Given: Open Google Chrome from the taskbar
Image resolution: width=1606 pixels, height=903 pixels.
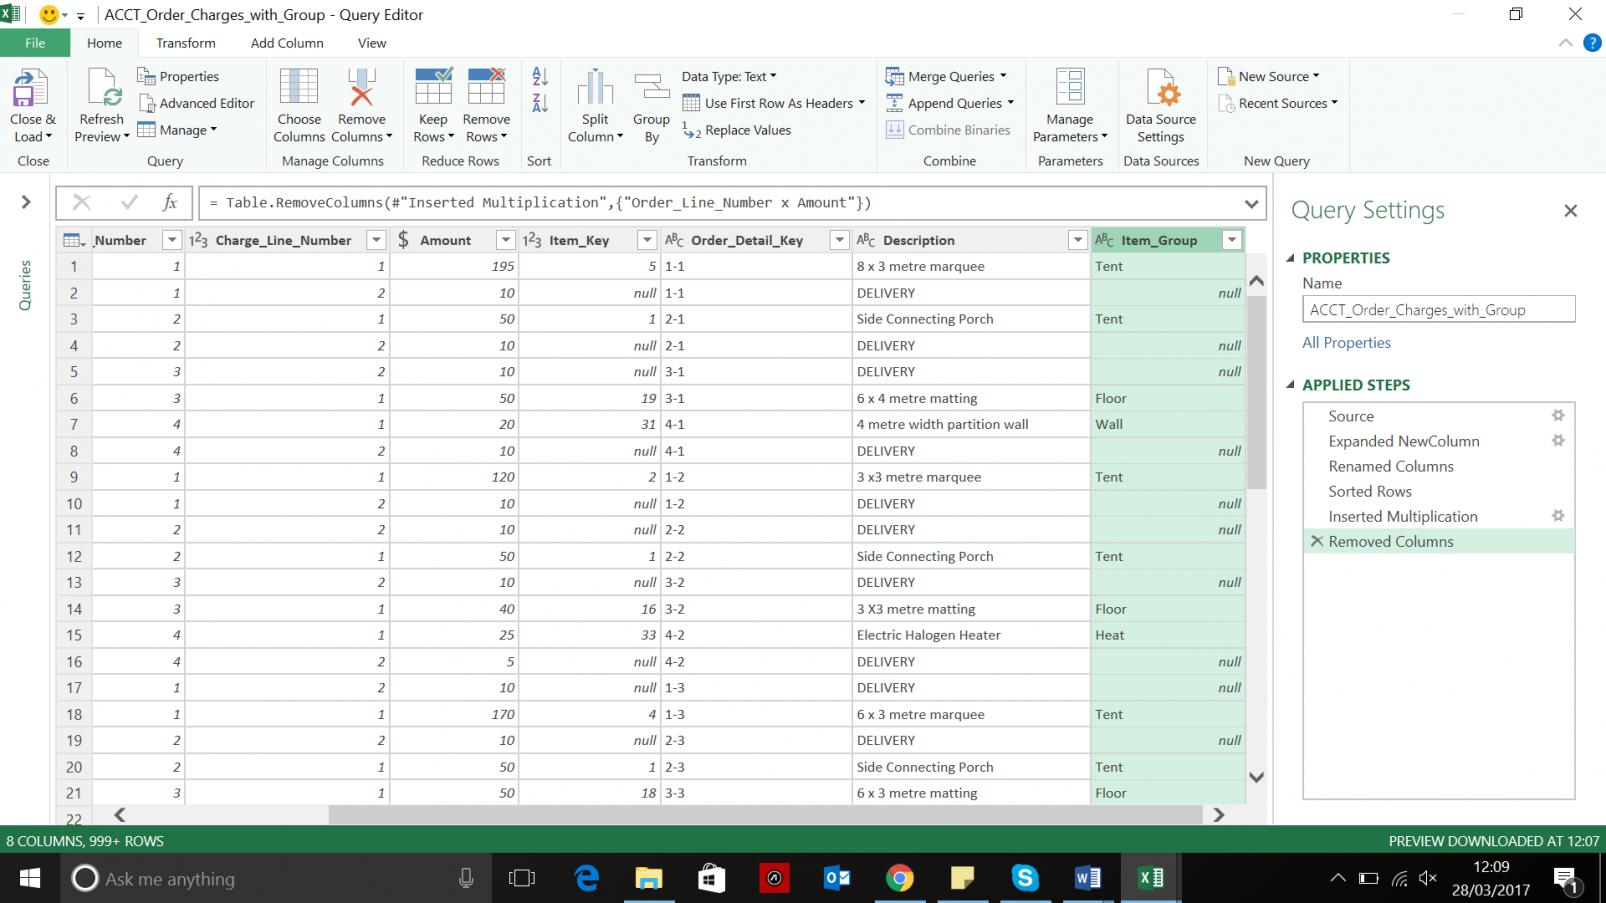Looking at the screenshot, I should [899, 878].
